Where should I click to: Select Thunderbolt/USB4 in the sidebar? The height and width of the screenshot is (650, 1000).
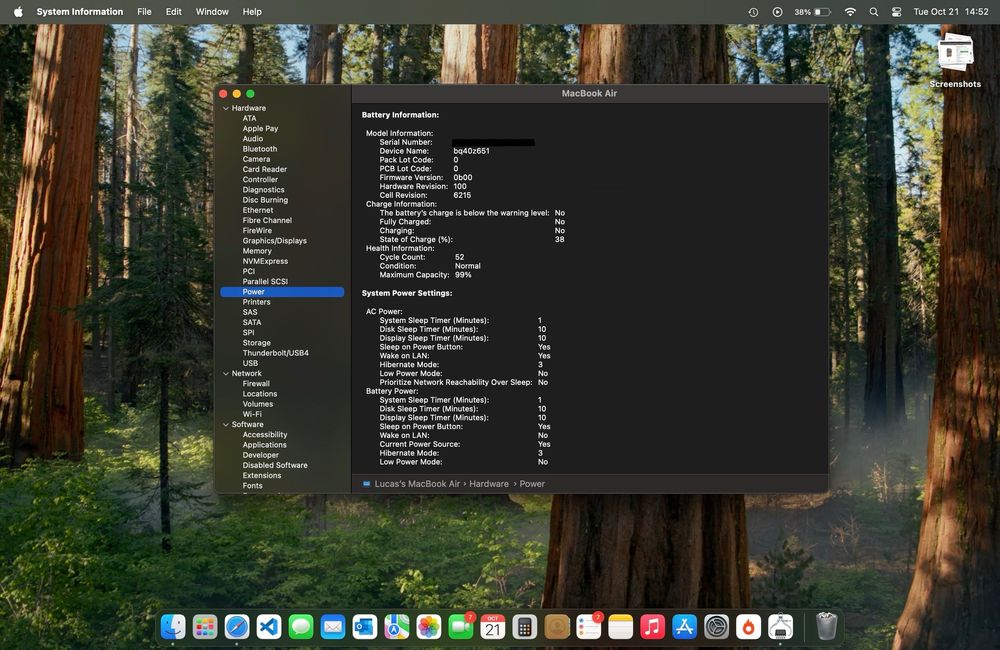(276, 353)
